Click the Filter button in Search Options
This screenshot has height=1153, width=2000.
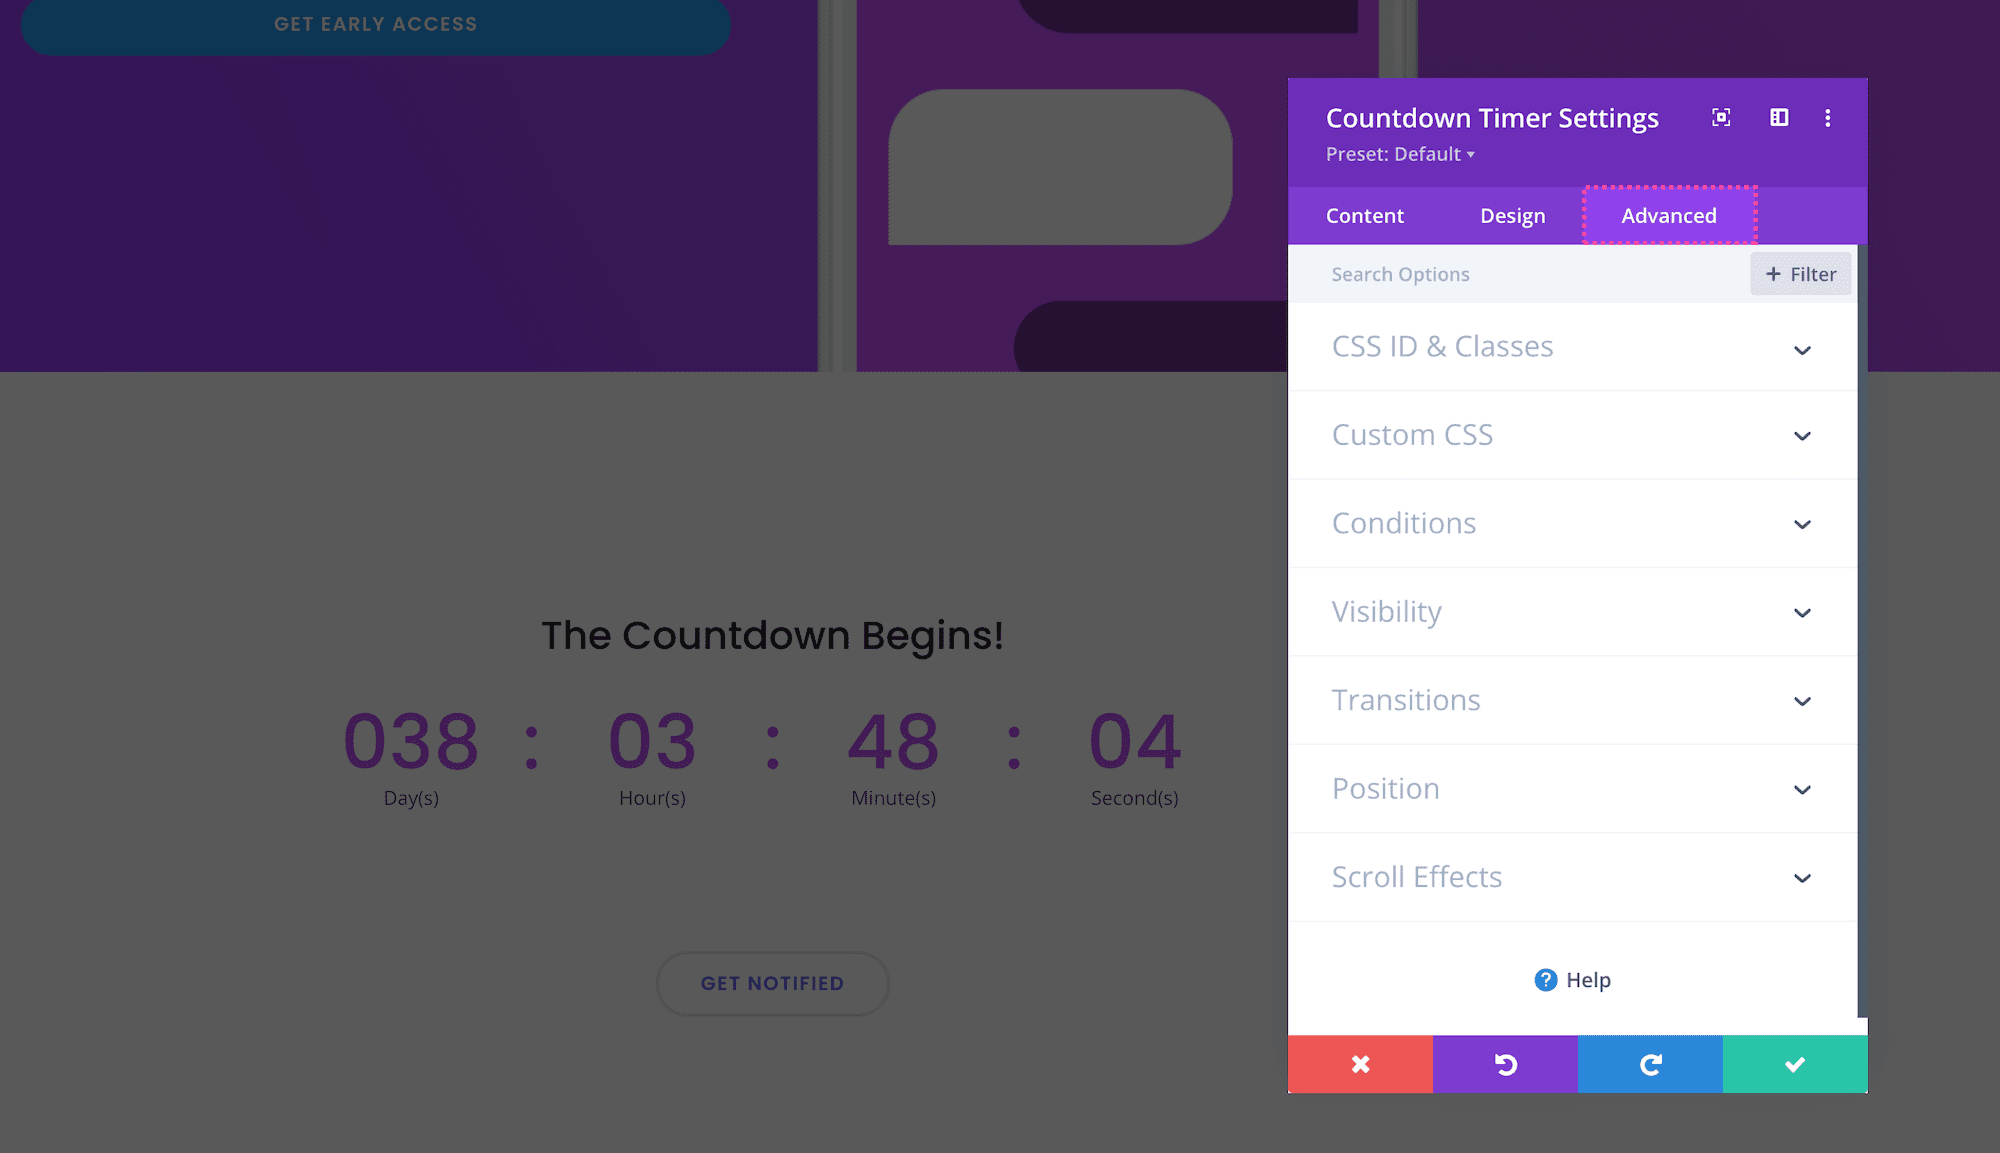tap(1801, 273)
